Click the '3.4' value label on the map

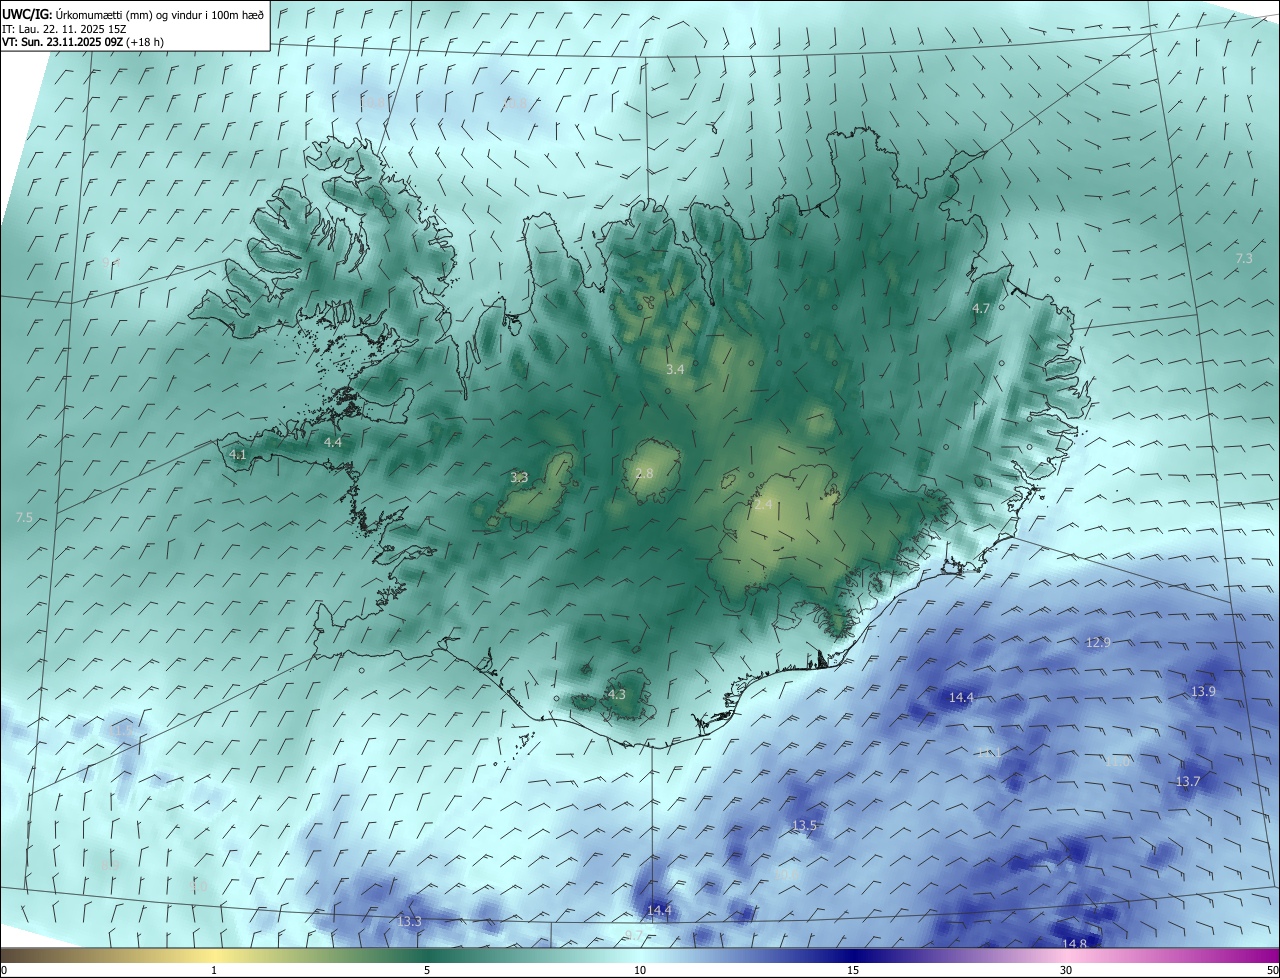click(675, 369)
